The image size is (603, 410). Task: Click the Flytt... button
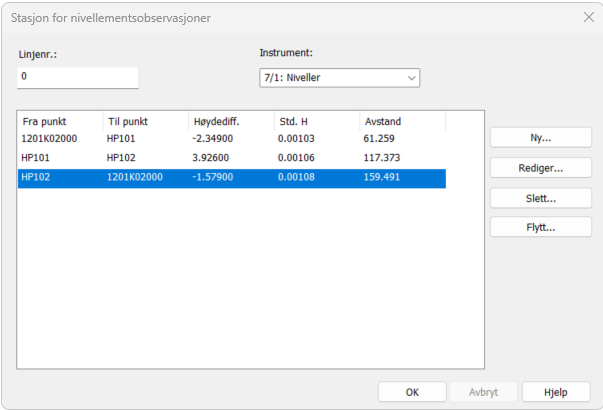click(x=540, y=227)
